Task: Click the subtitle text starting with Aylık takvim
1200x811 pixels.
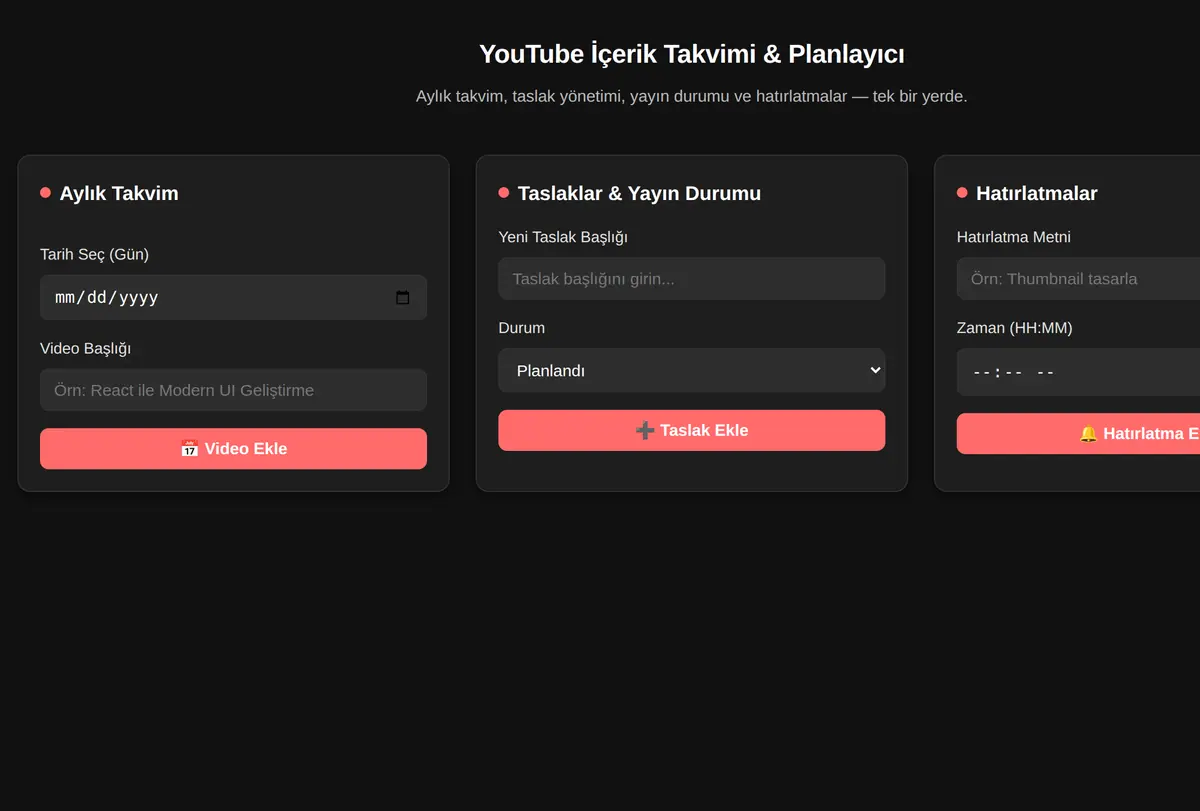Action: point(692,97)
